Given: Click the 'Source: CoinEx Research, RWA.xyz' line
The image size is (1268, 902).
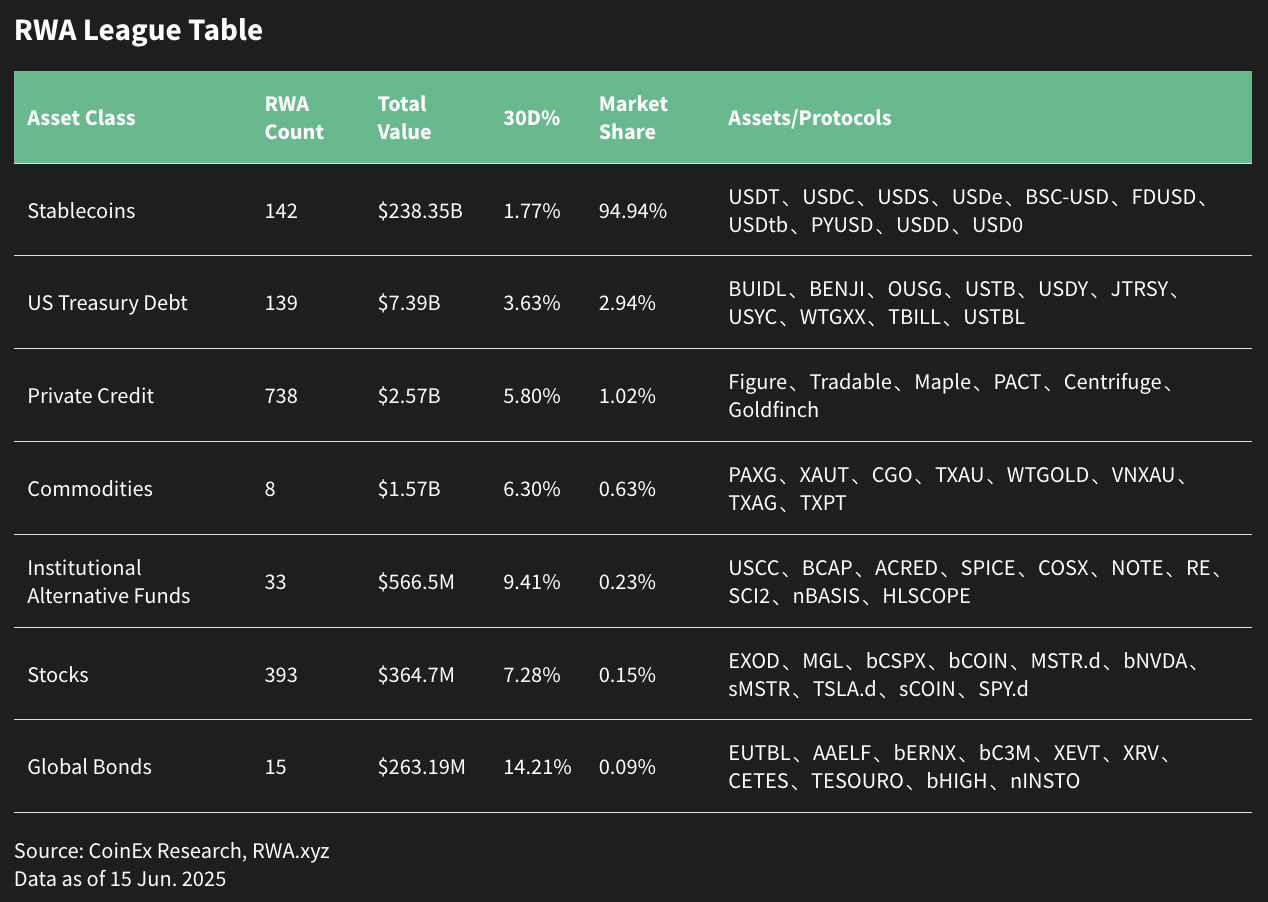Looking at the screenshot, I should point(172,851).
